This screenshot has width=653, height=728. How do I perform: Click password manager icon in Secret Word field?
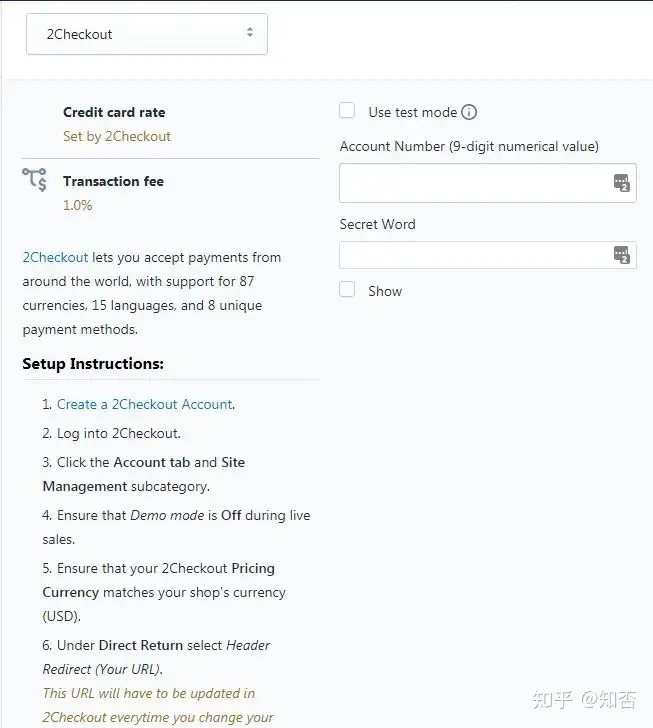click(621, 255)
